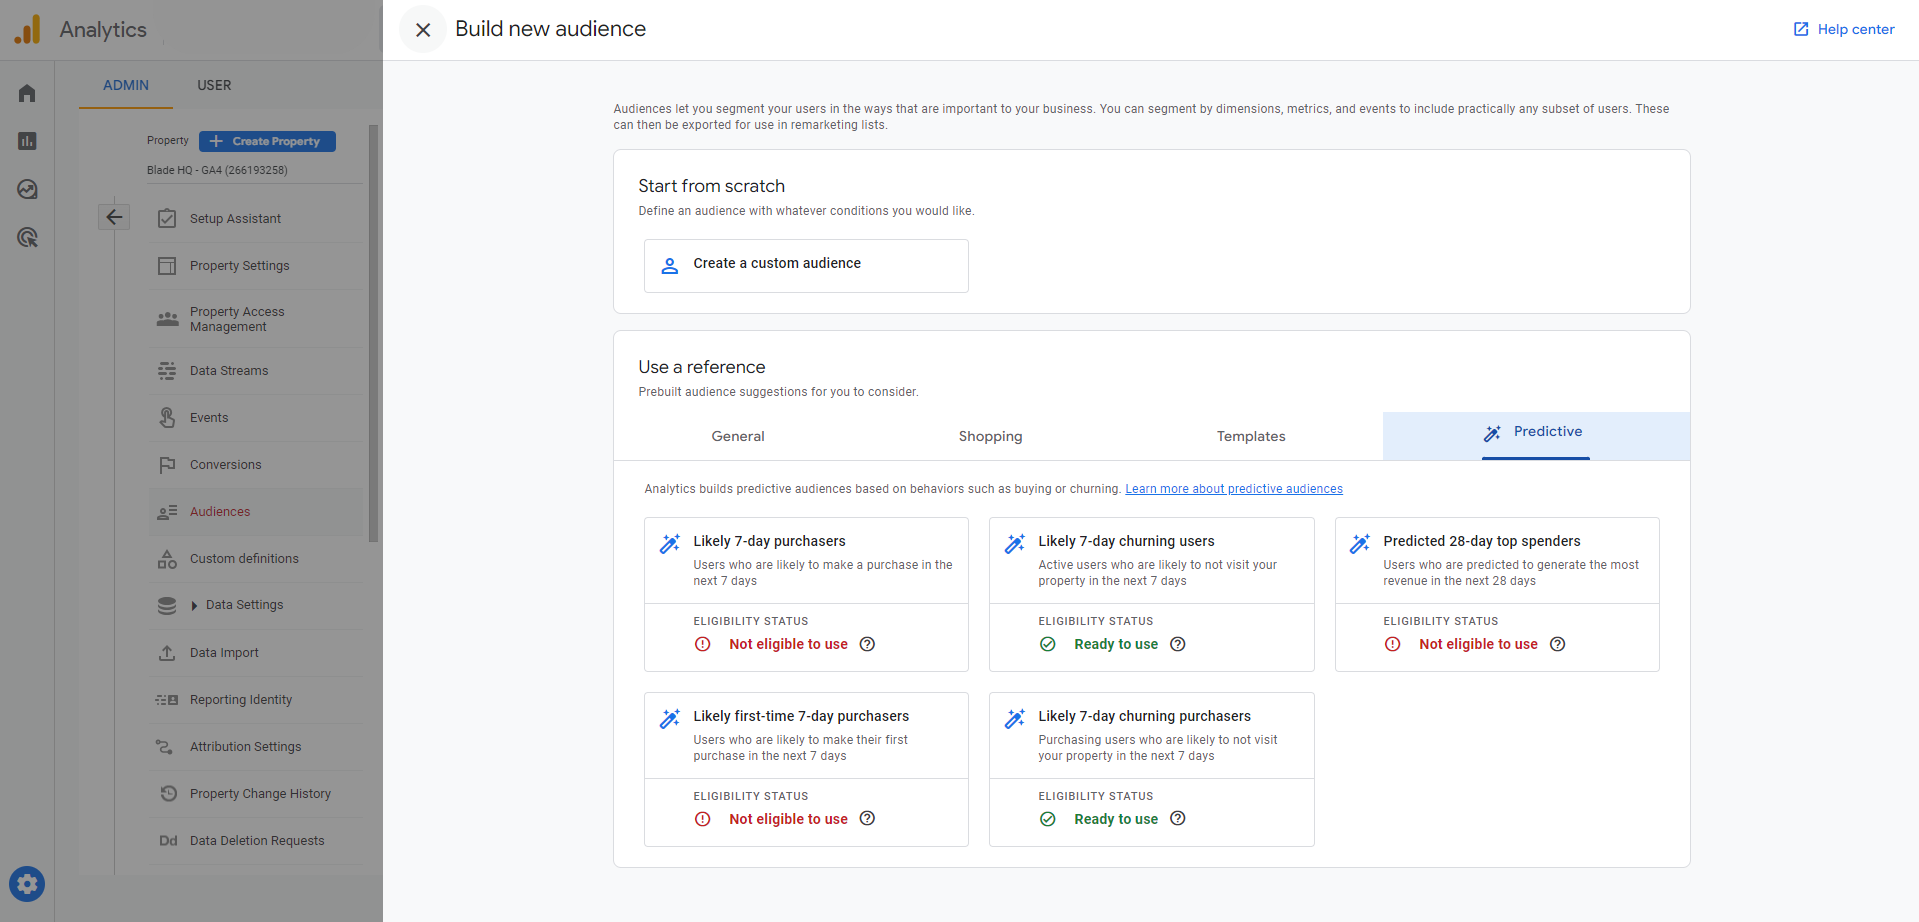Open Help center link
Image resolution: width=1919 pixels, height=922 pixels.
click(x=1844, y=29)
